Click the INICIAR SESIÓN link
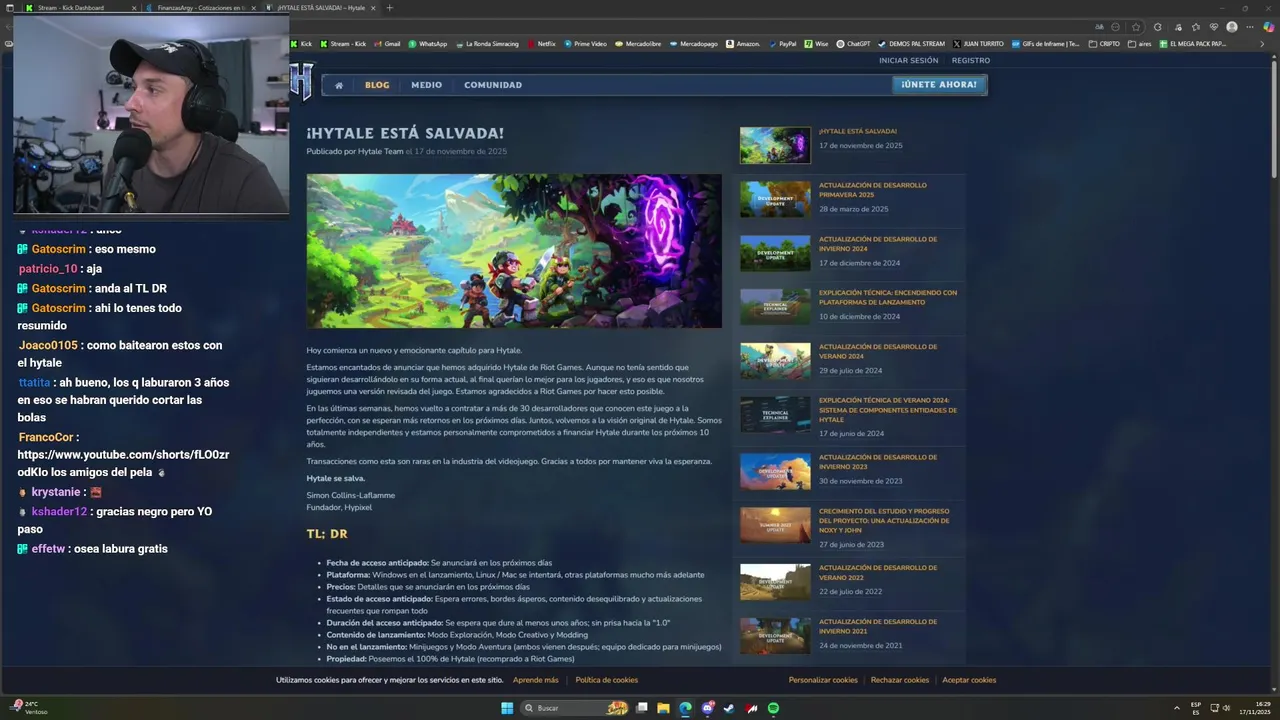This screenshot has width=1280, height=720. (909, 60)
